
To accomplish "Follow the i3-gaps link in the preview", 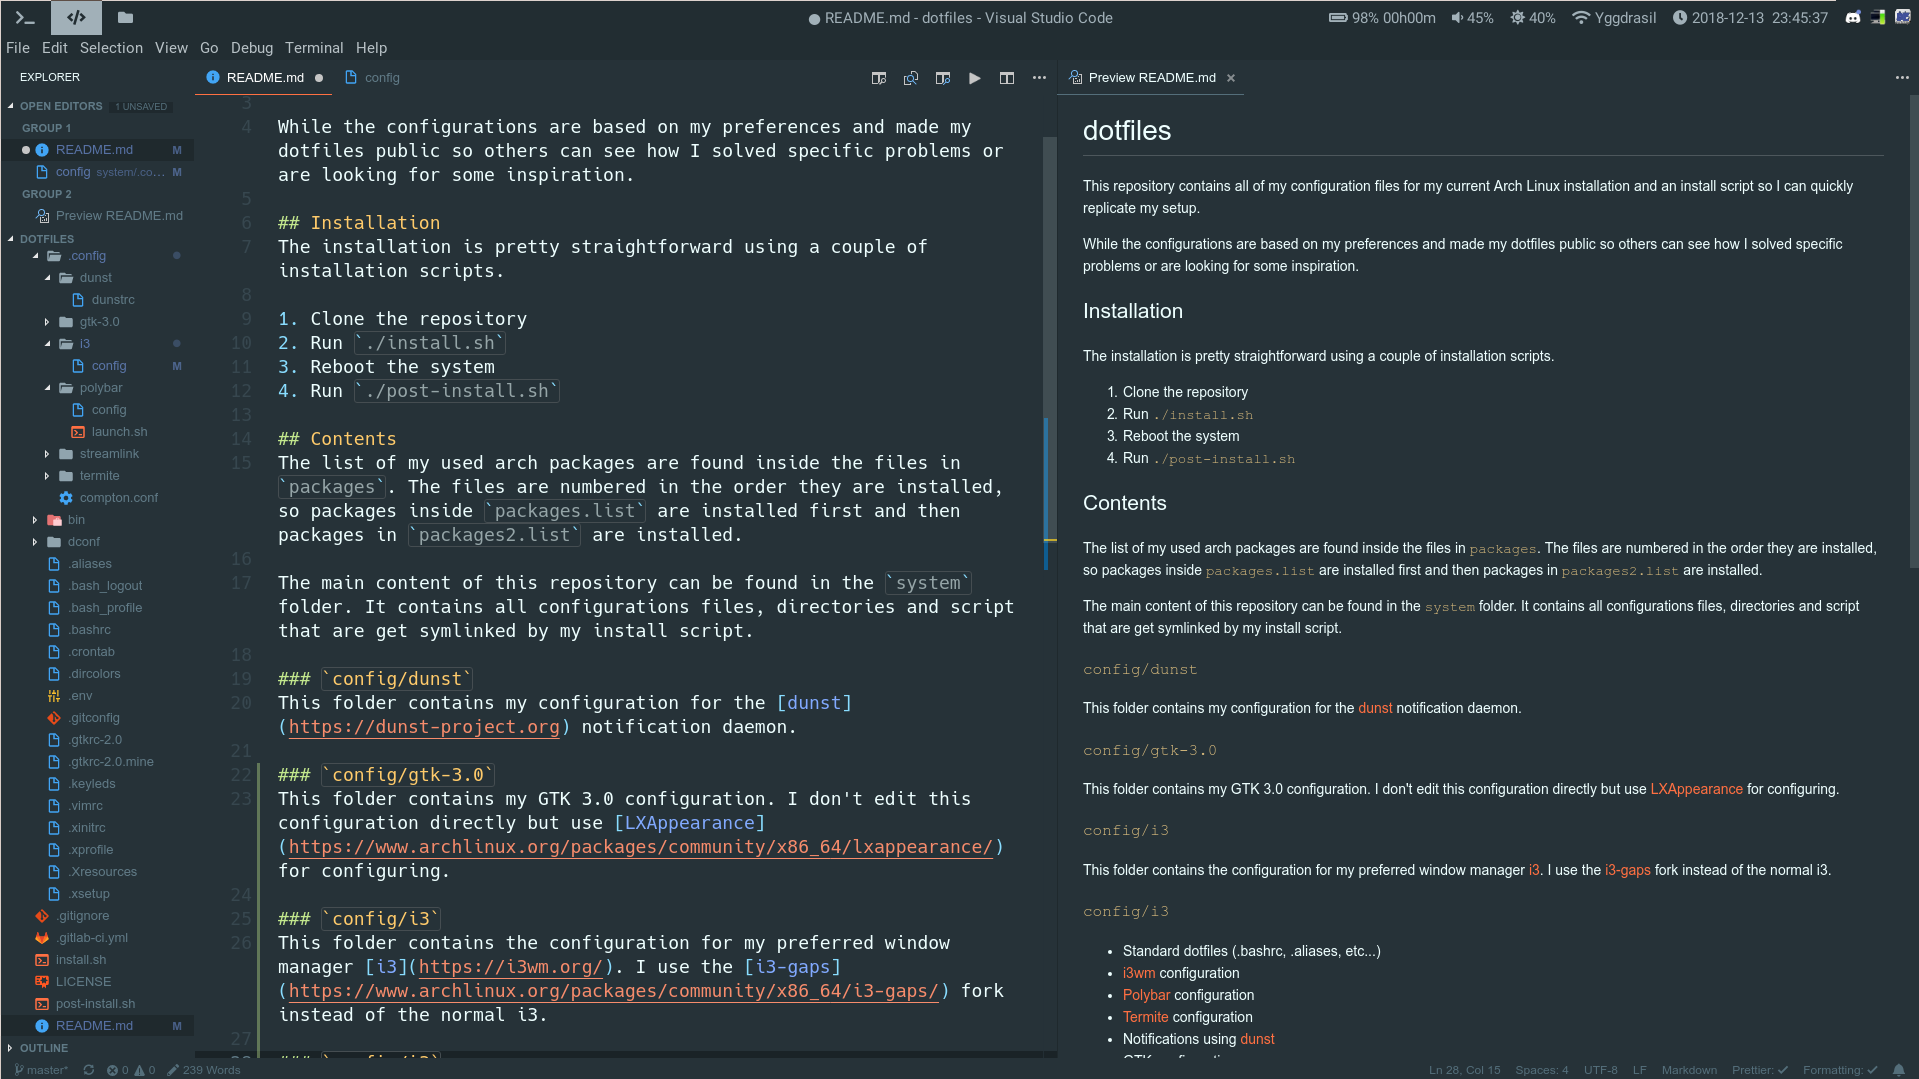I will coord(1627,870).
